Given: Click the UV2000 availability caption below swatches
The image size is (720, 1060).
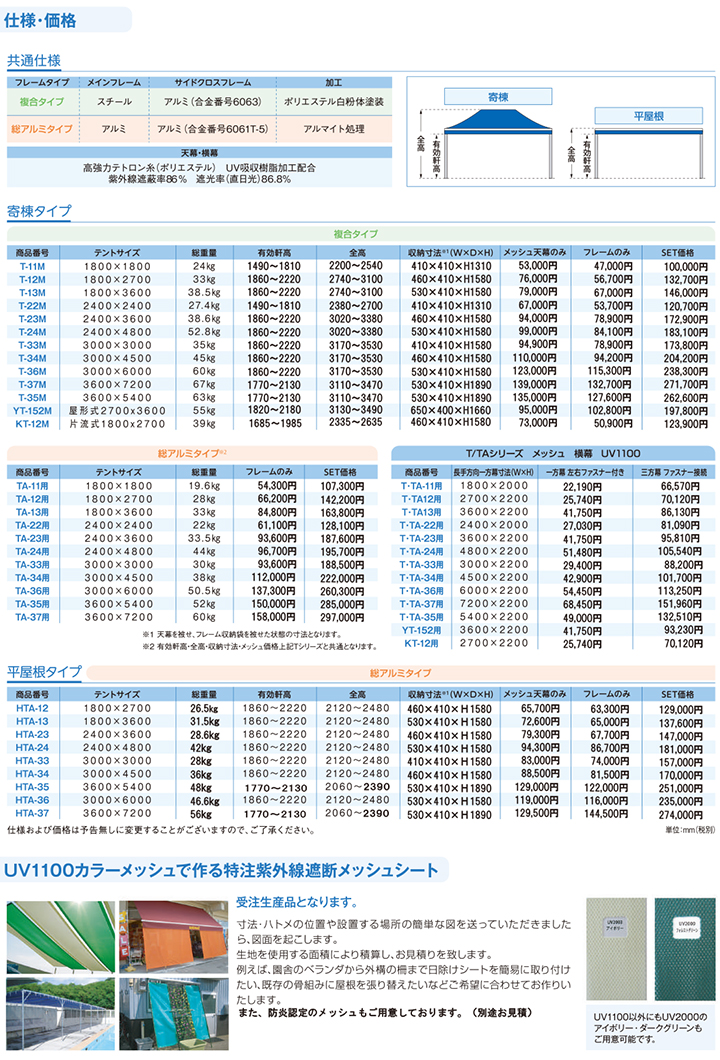Looking at the screenshot, I should click(x=650, y=1028).
